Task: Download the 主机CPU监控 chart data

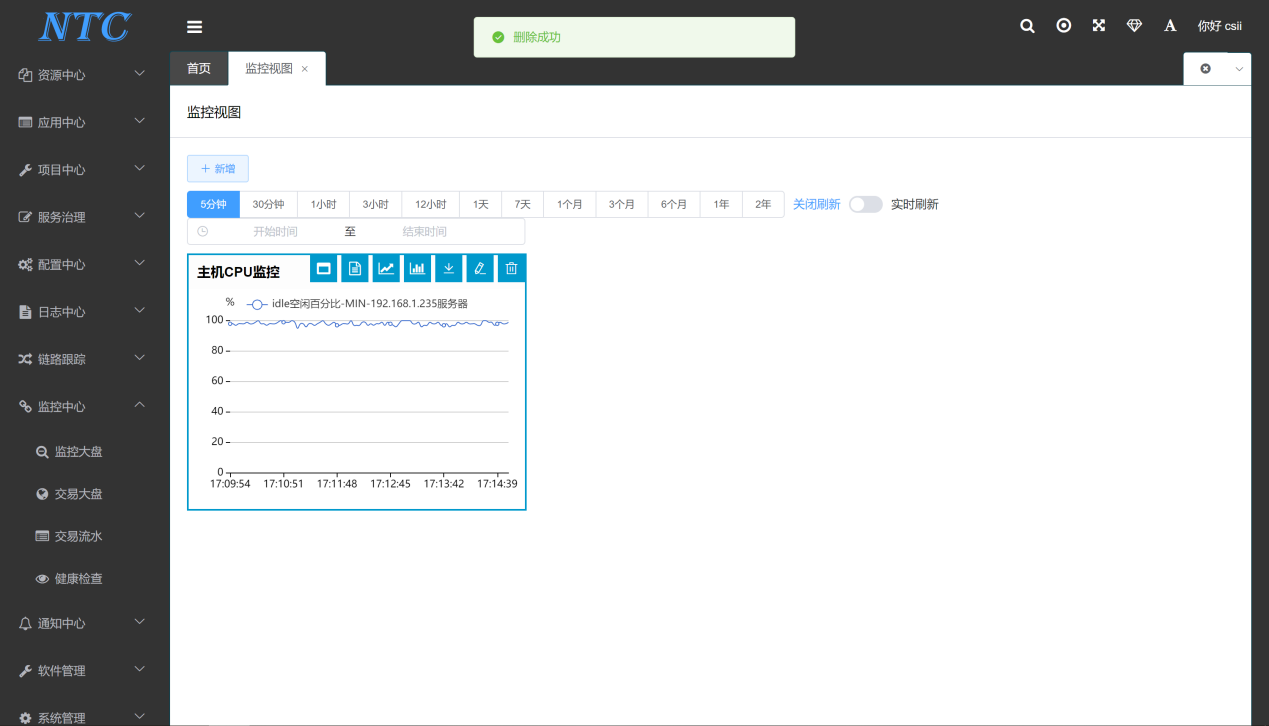Action: click(x=449, y=268)
